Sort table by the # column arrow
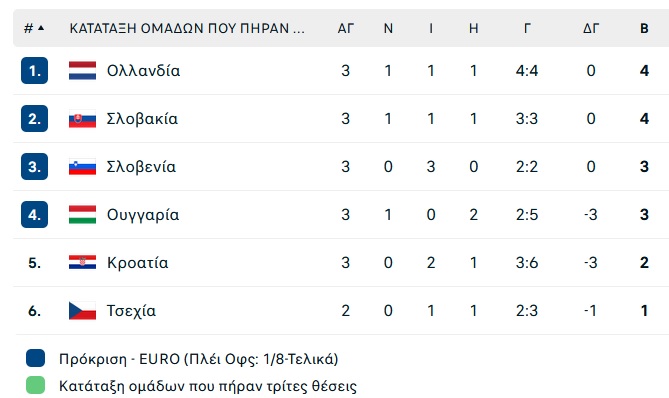Viewport: 669px width, 398px height. (x=41, y=28)
